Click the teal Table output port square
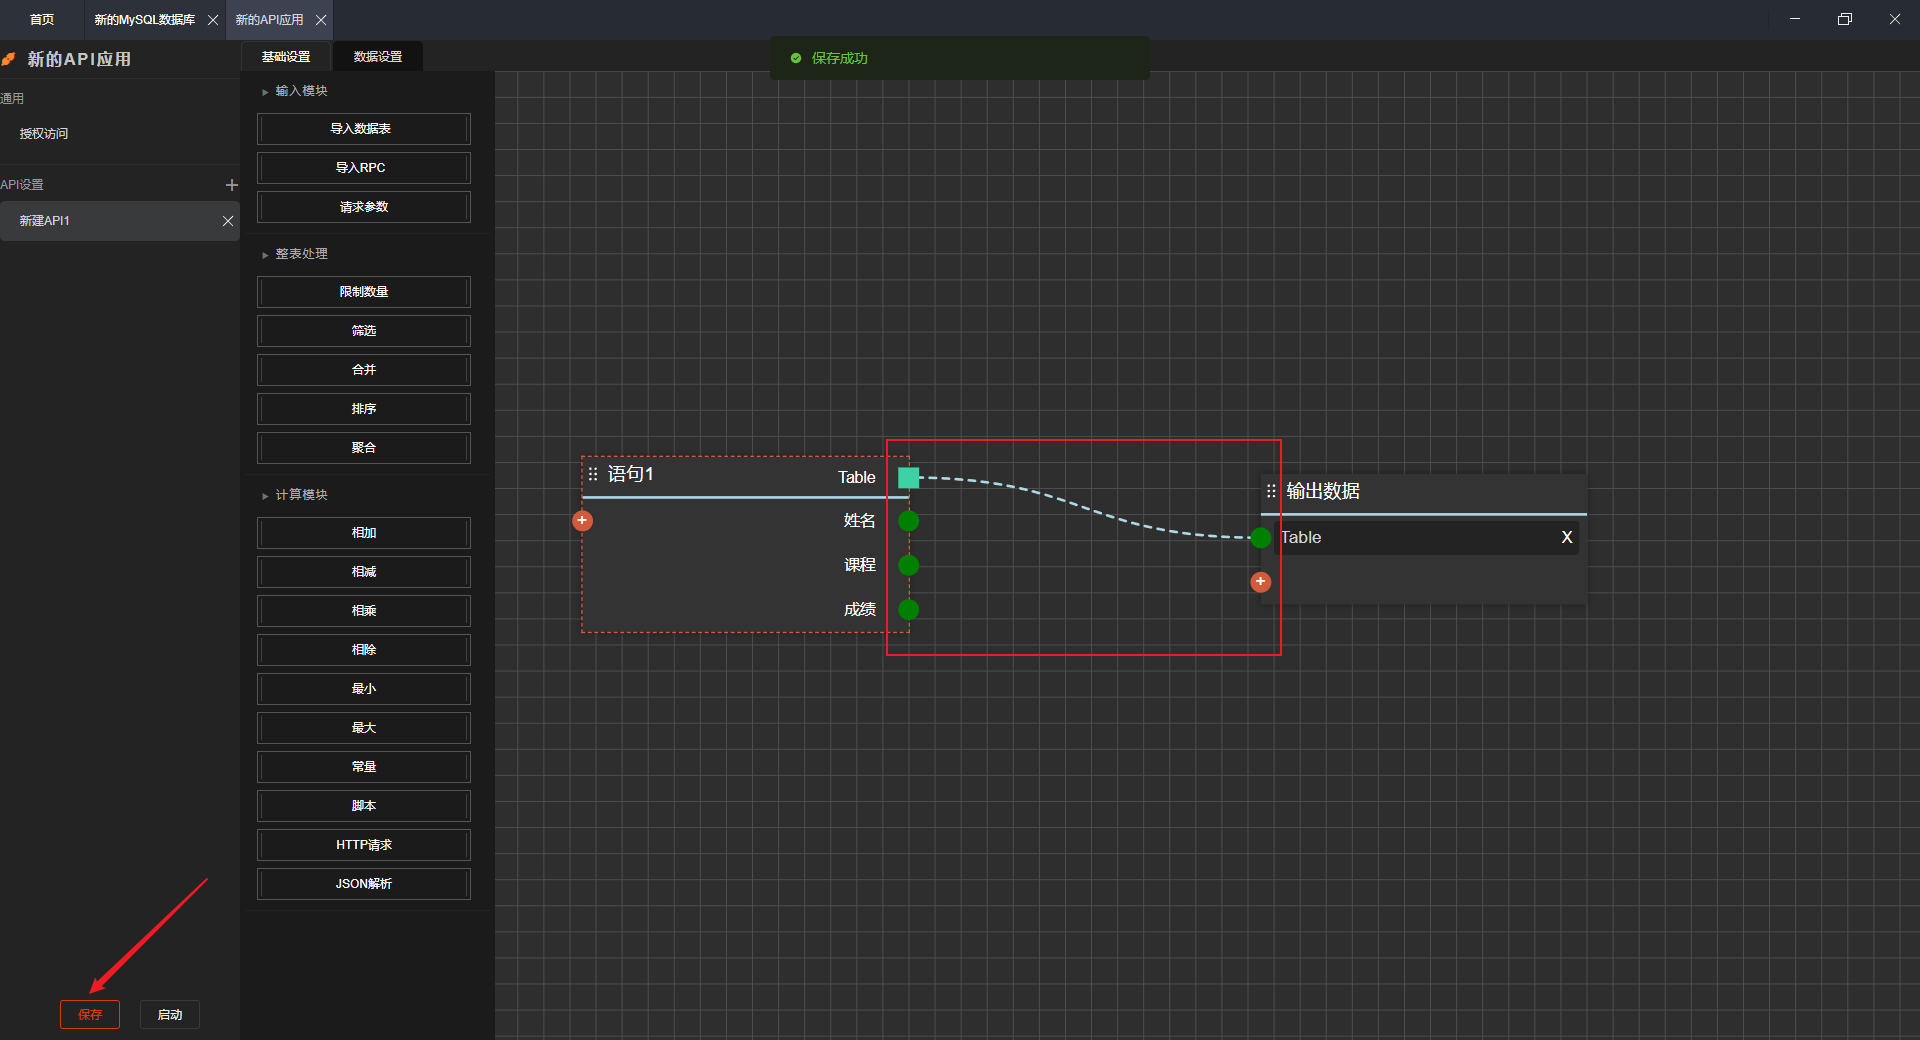 [x=908, y=477]
